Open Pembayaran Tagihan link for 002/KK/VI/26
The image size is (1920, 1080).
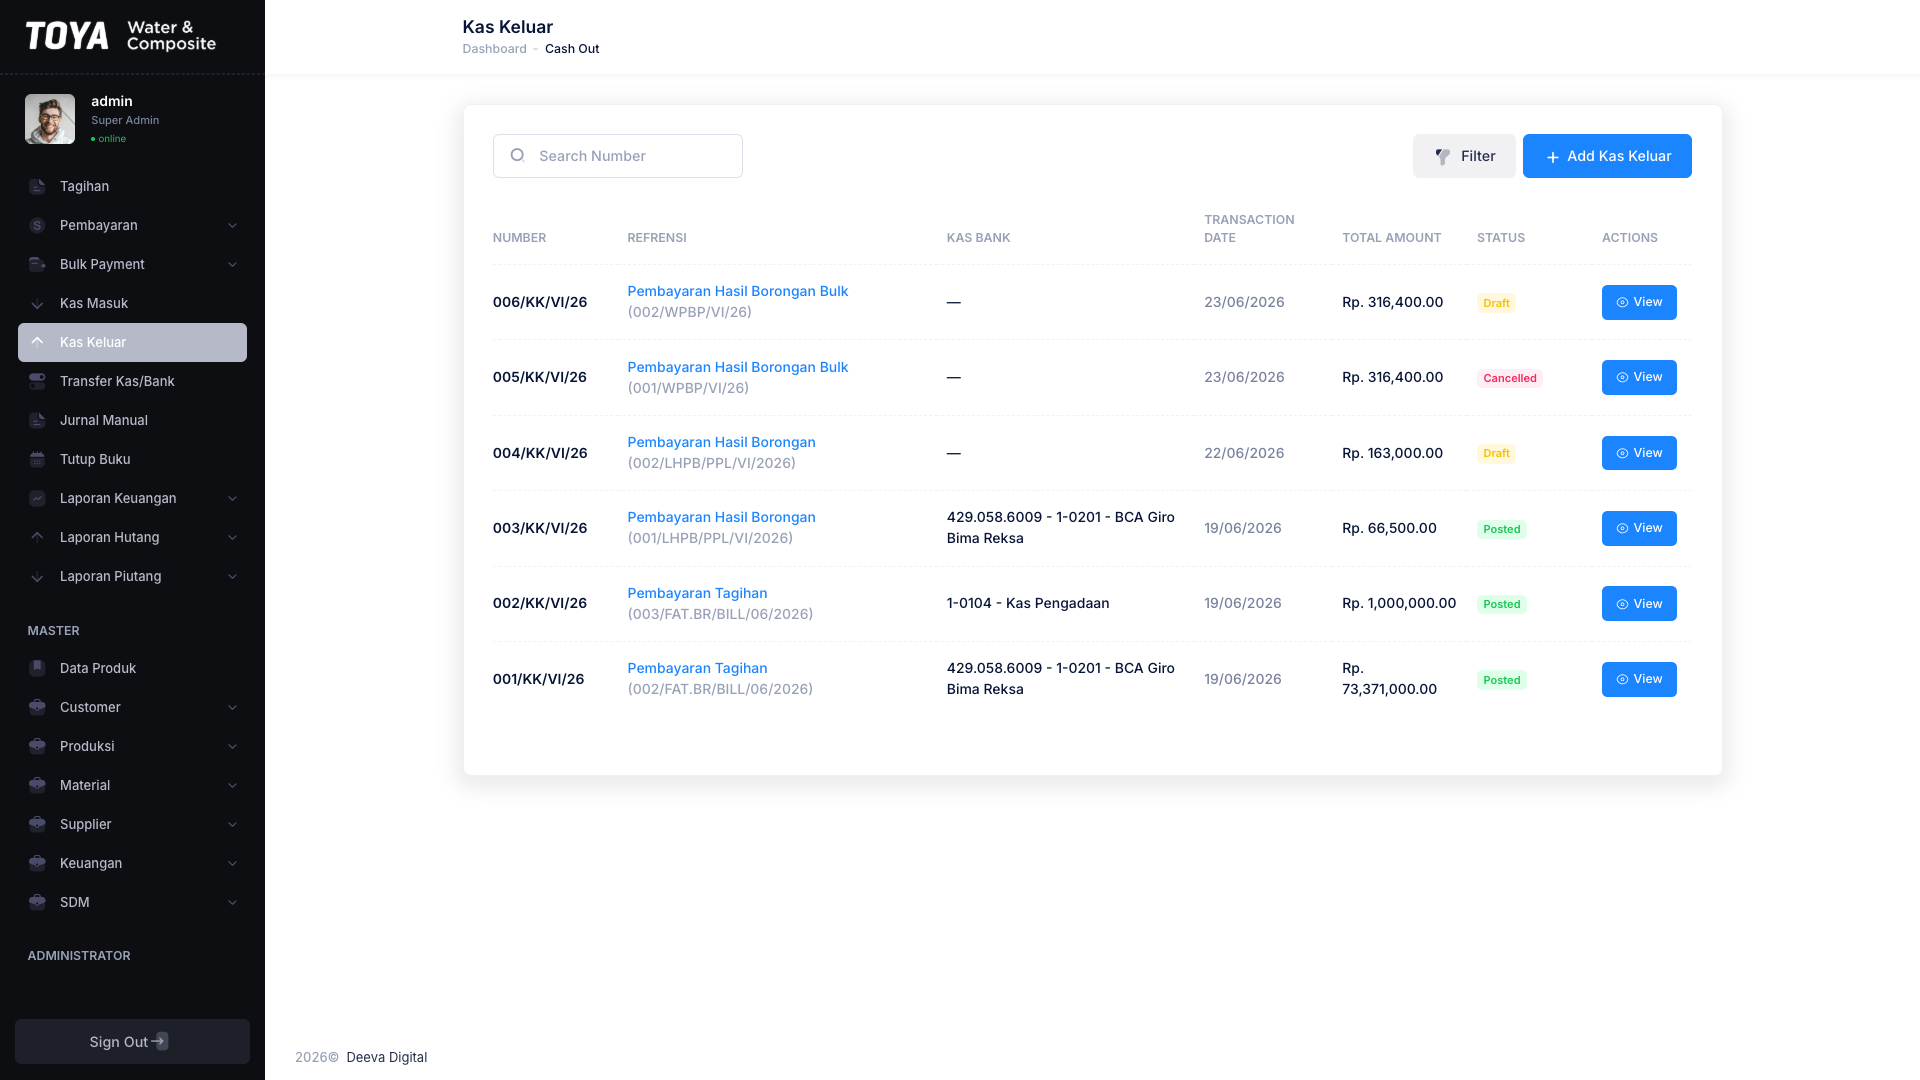[697, 593]
